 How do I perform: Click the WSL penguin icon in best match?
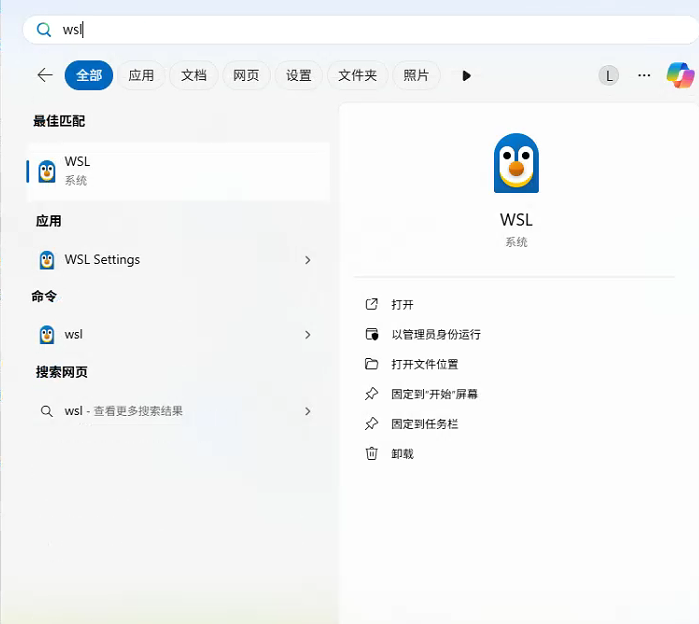pos(47,171)
